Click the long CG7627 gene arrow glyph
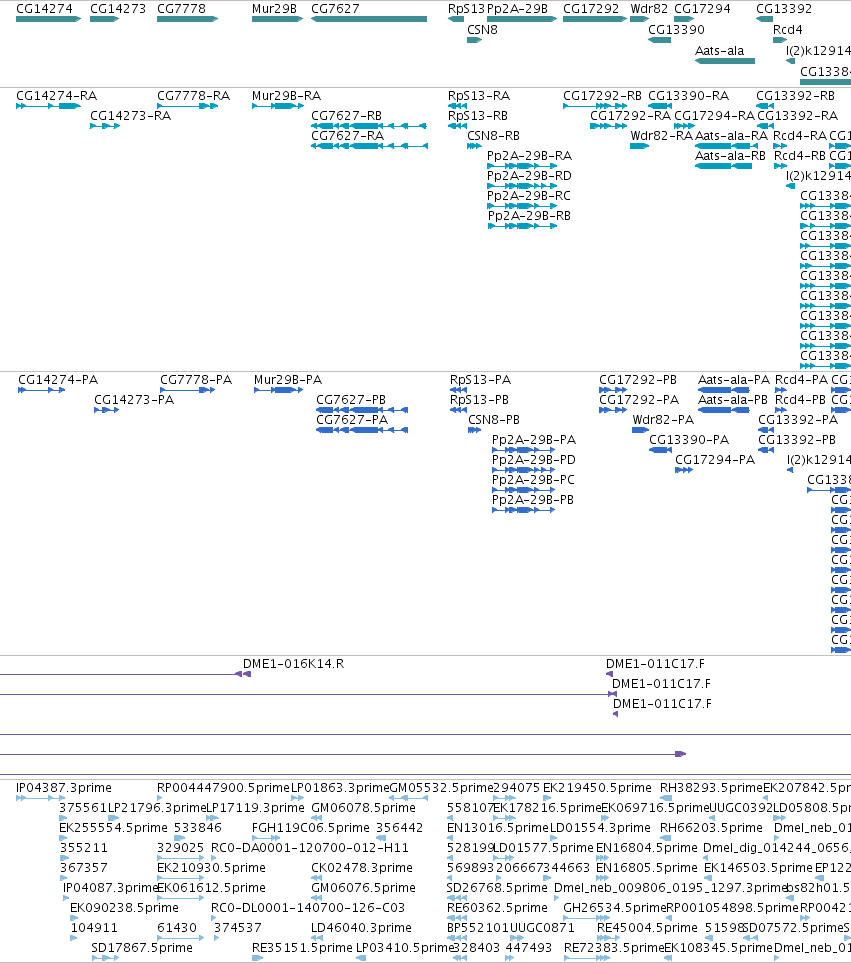This screenshot has height=963, width=851. coord(369,19)
